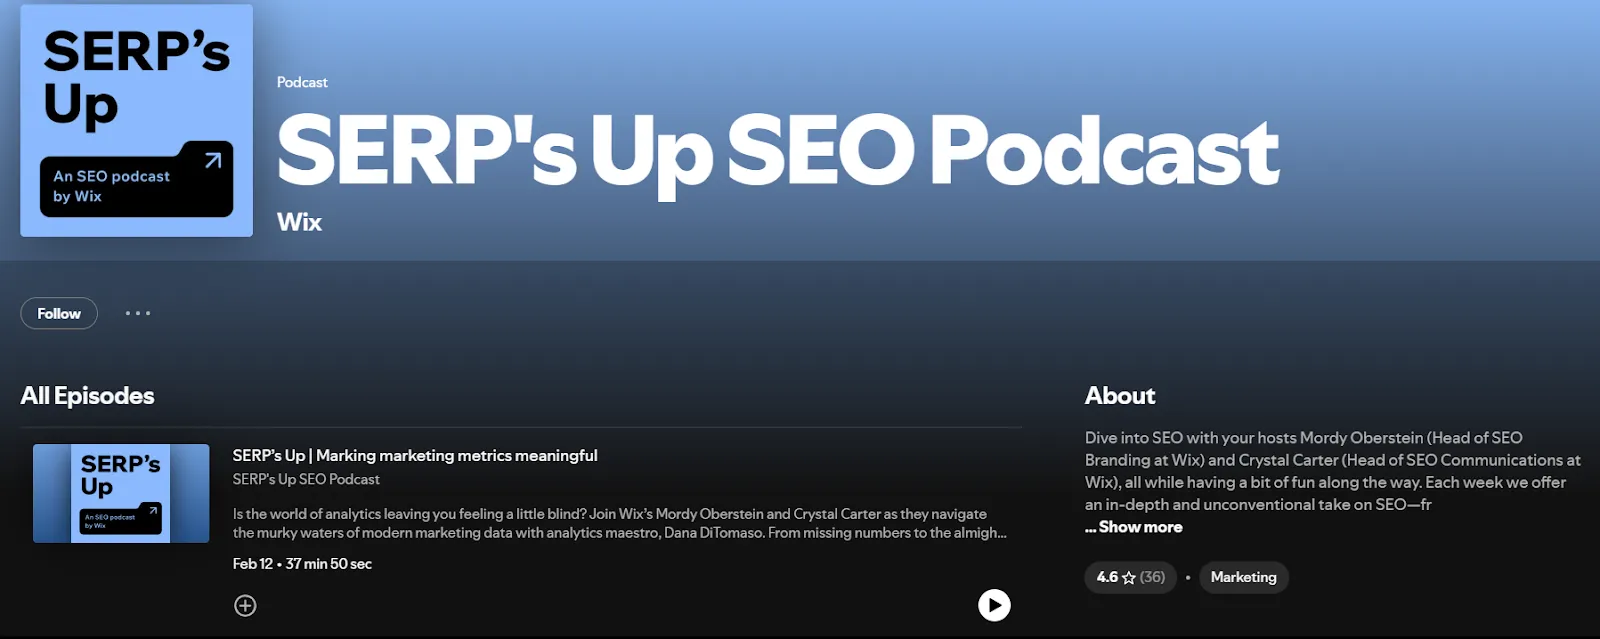Click the All Episodes heading
This screenshot has width=1600, height=639.
pos(87,396)
